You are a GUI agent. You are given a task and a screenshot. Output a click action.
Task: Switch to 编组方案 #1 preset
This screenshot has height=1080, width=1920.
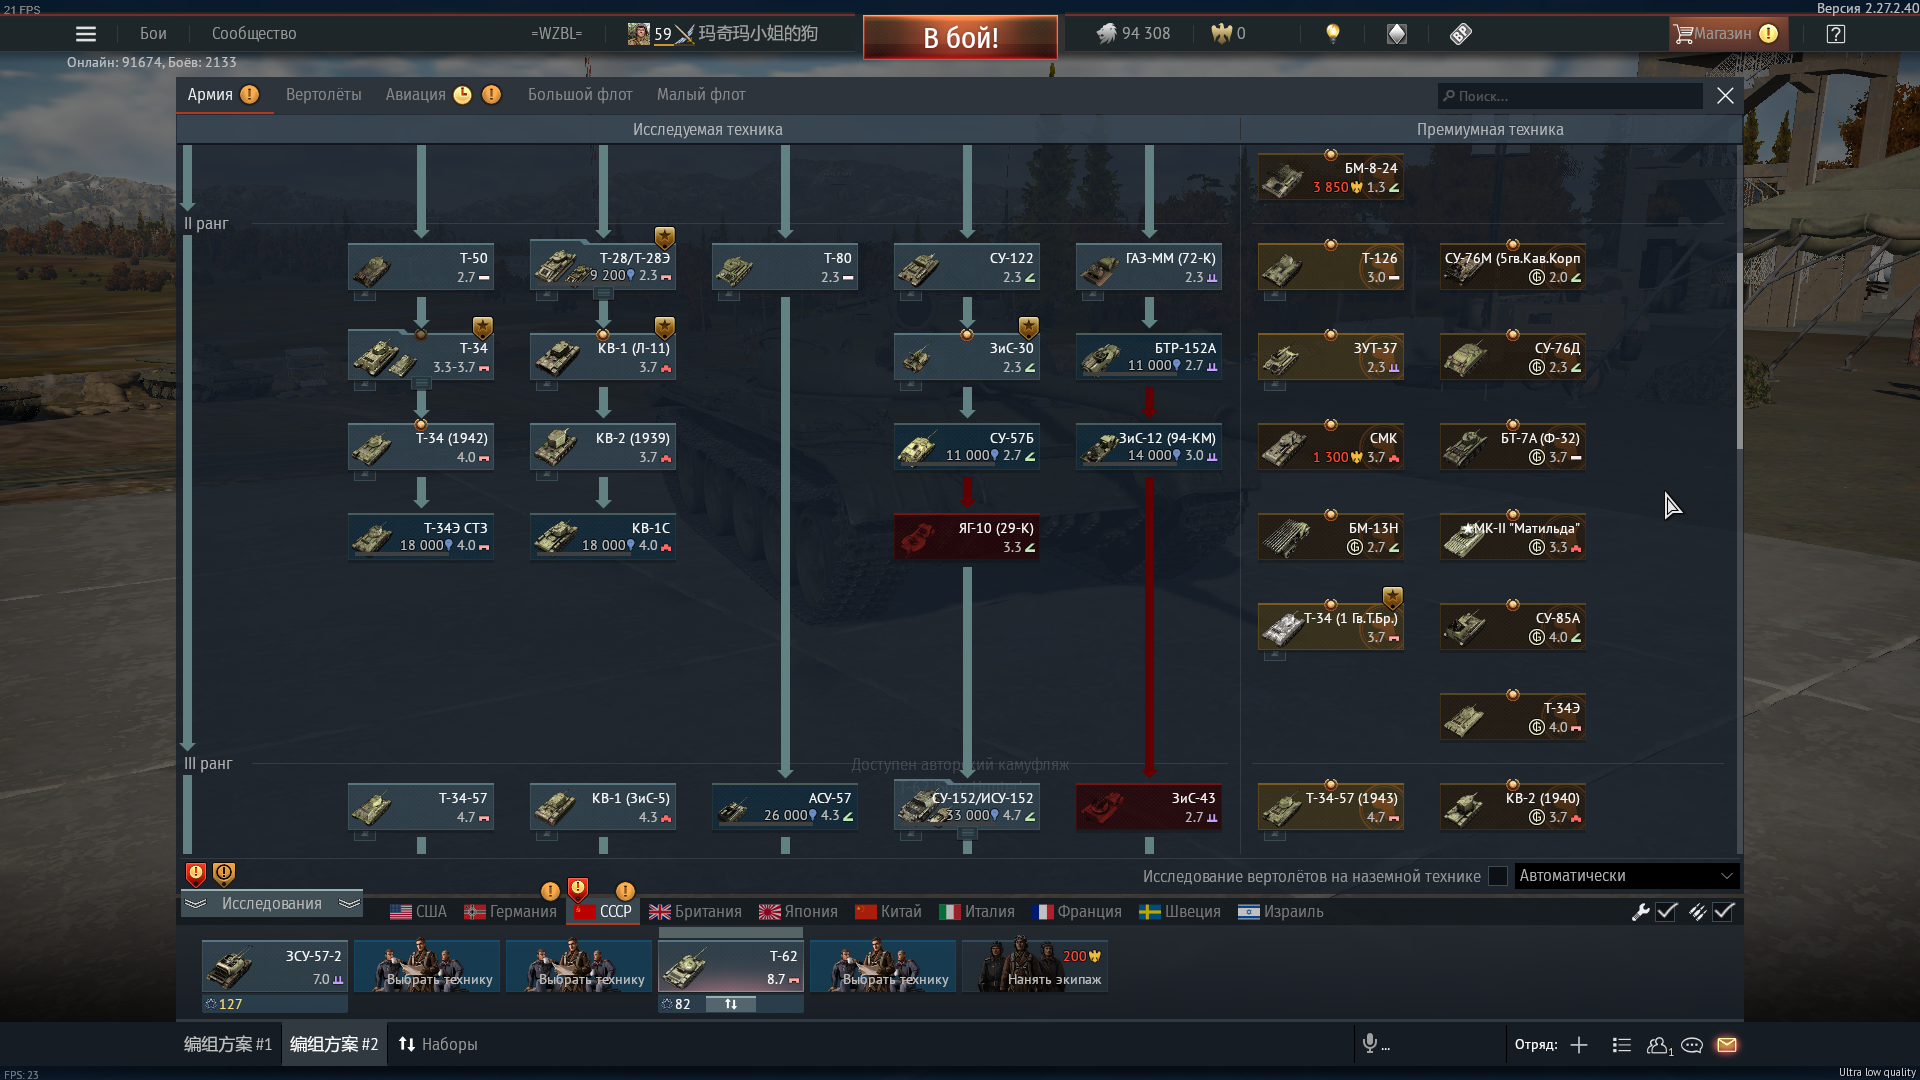(228, 1044)
